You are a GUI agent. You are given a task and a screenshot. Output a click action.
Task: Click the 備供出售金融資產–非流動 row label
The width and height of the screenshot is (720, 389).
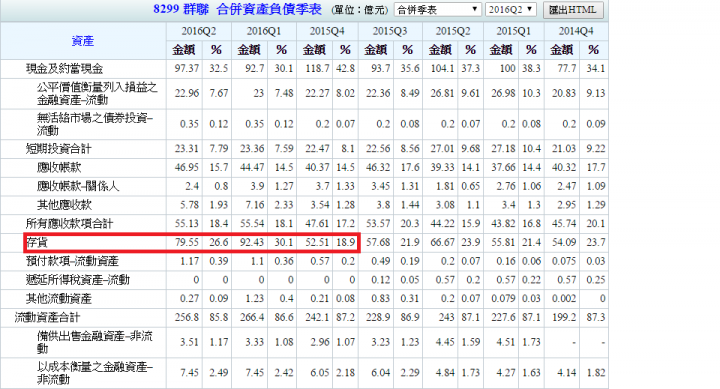tap(95, 343)
